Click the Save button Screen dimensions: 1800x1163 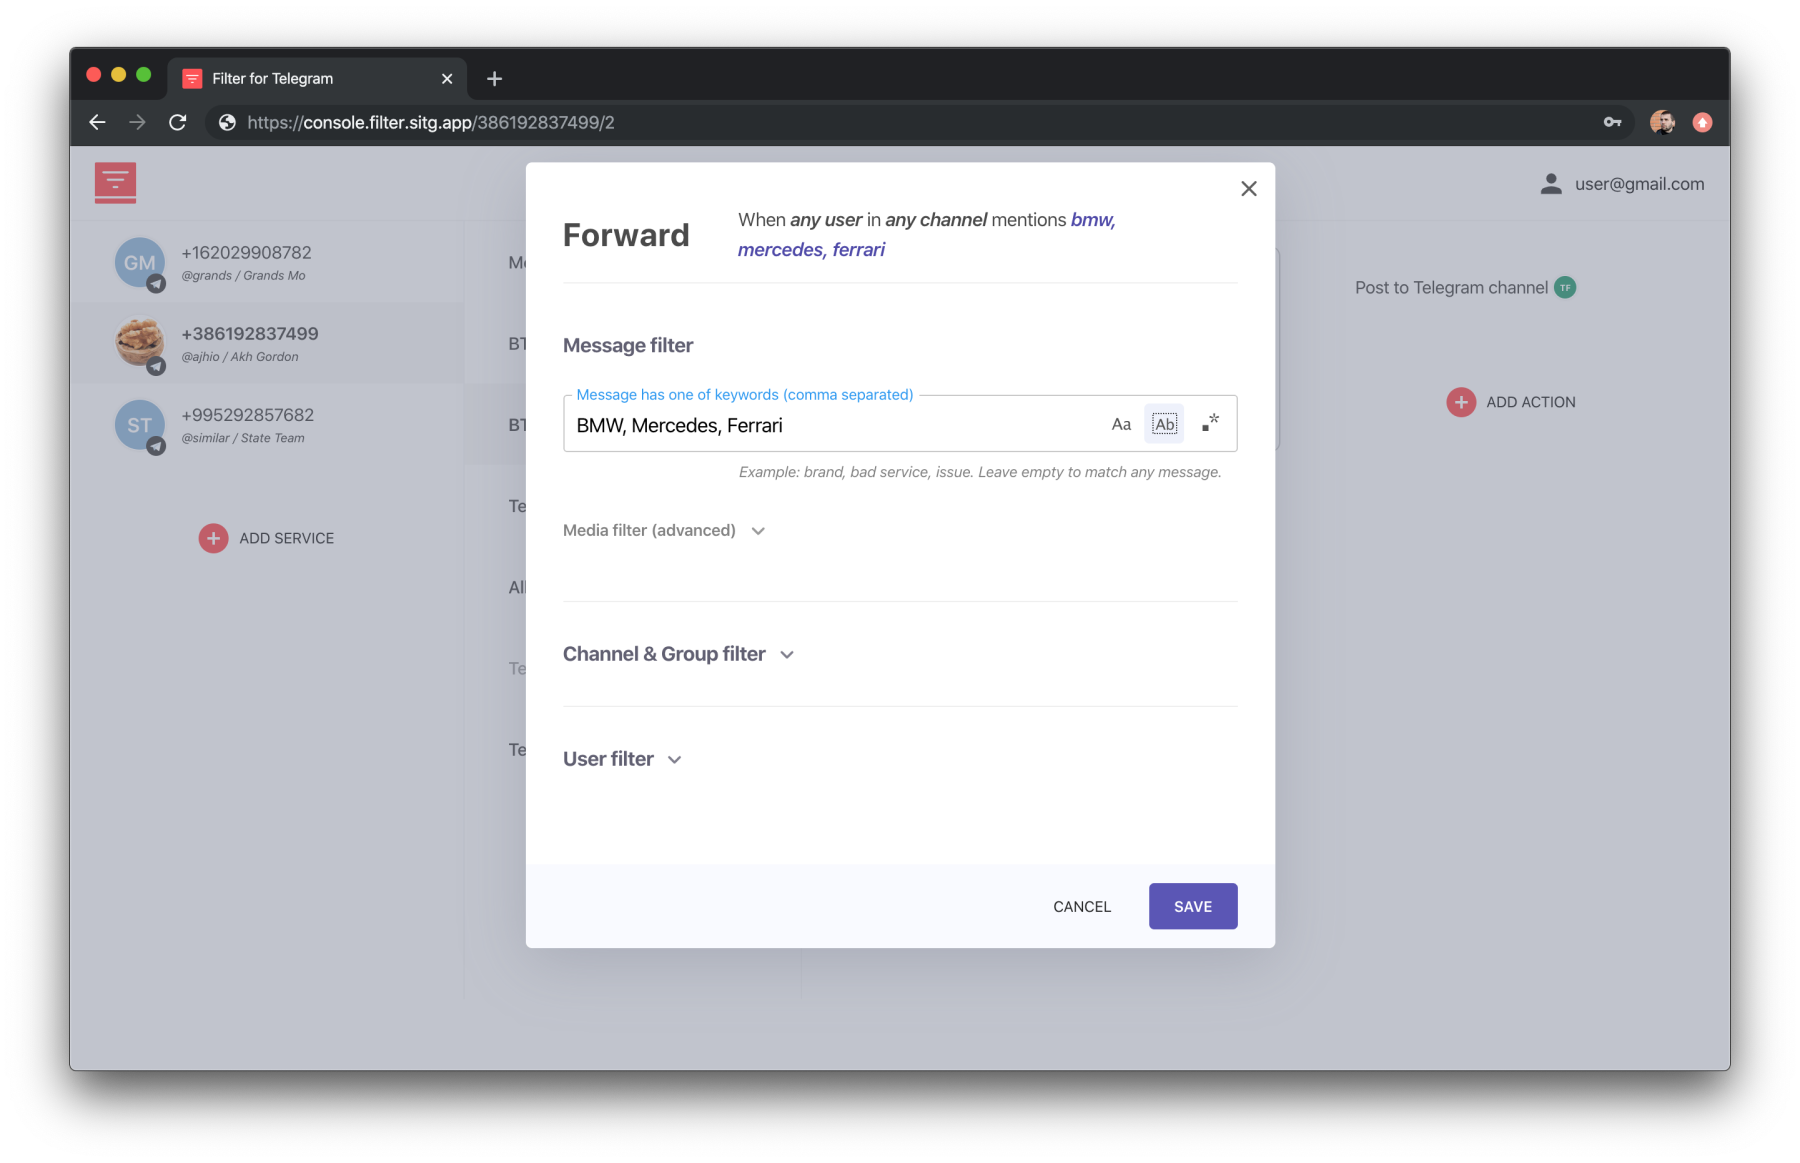1192,906
